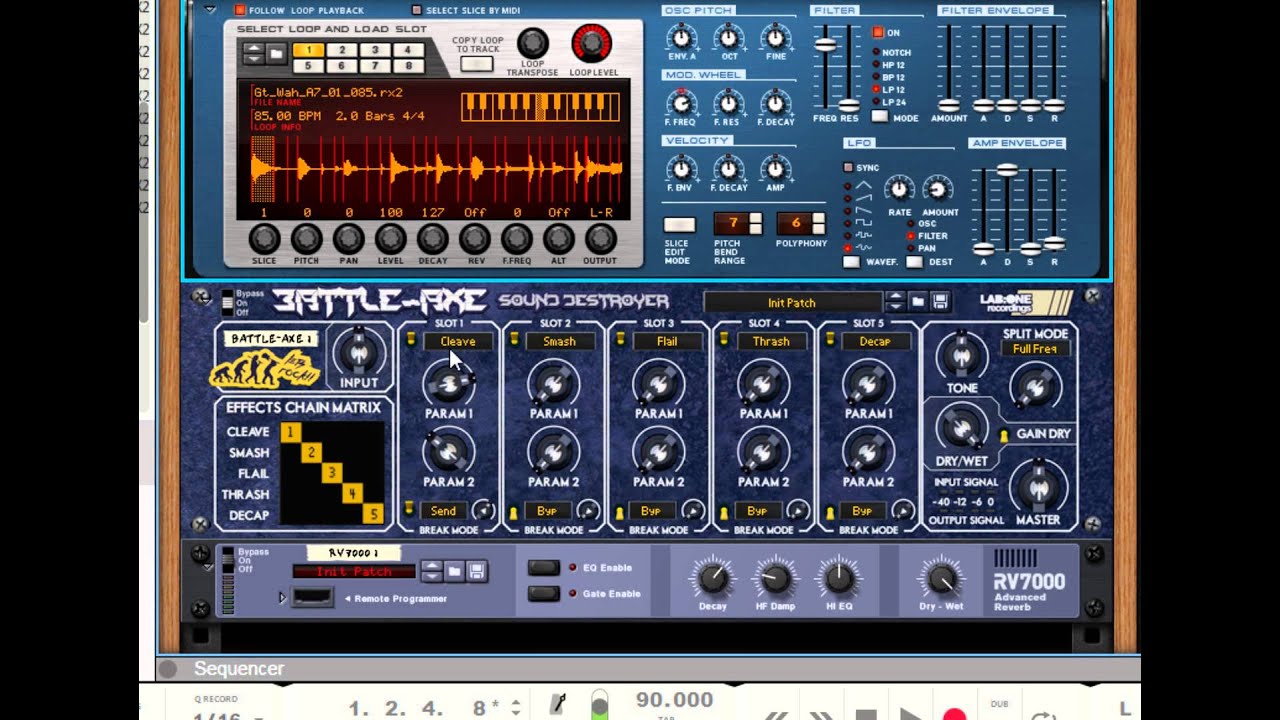The image size is (1280, 720).
Task: Click the Pan knob below the waveform
Action: tap(348, 239)
